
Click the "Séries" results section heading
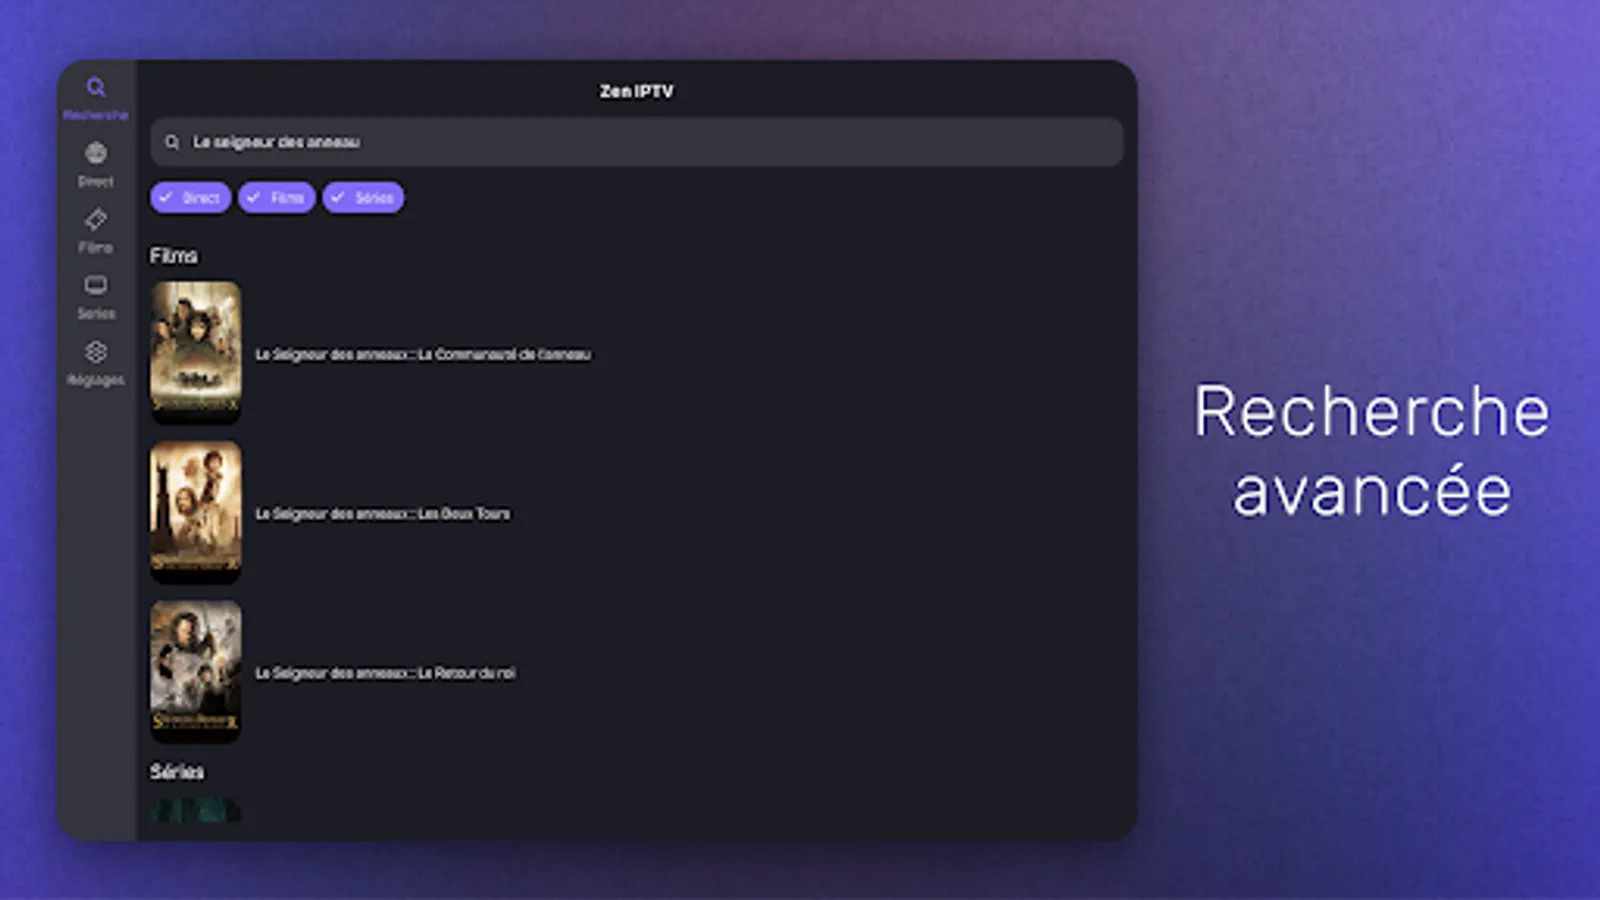pyautogui.click(x=177, y=771)
